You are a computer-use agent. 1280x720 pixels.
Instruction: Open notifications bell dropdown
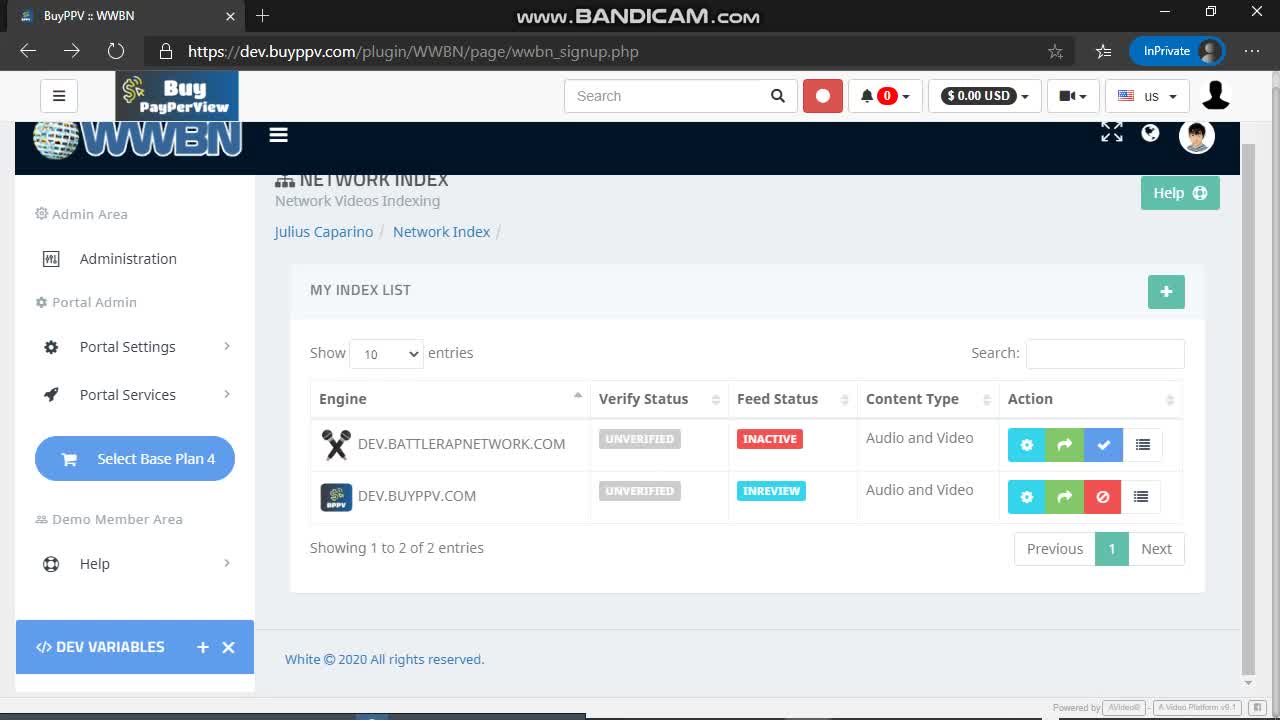[x=885, y=96]
